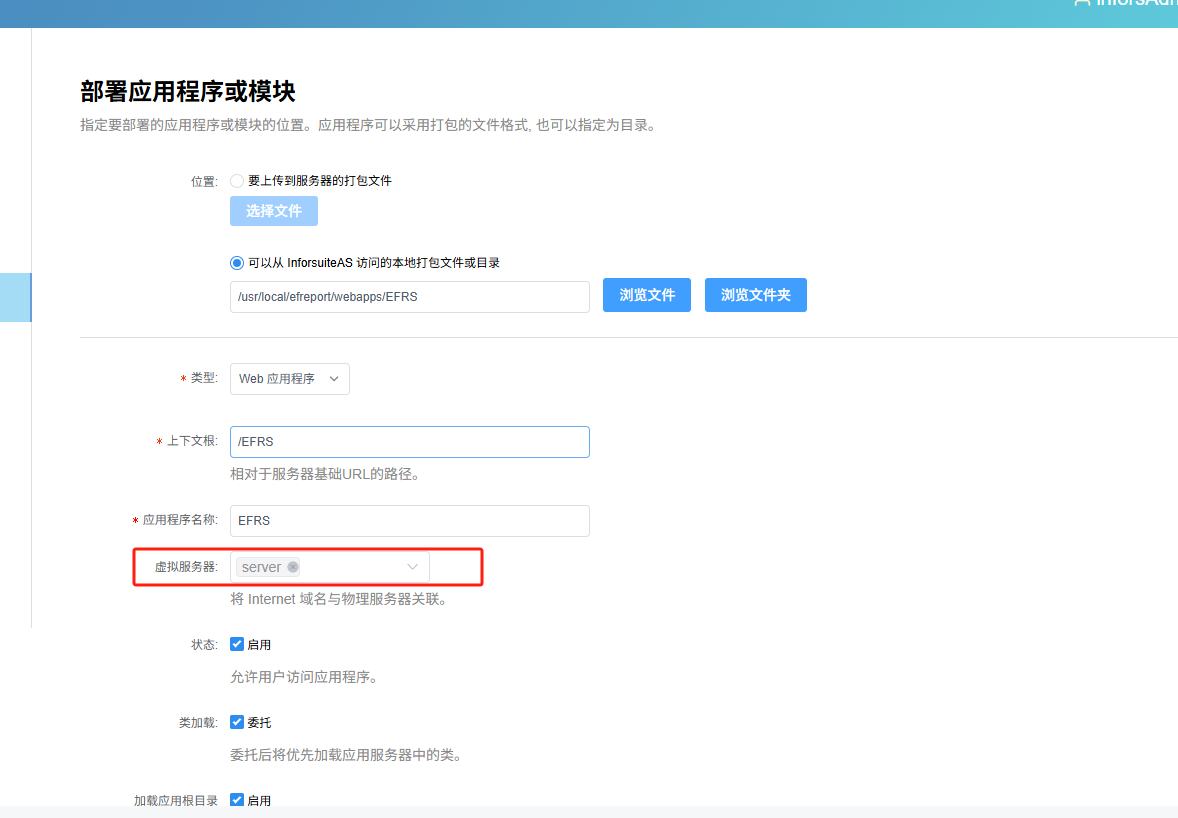Toggle the 状态 启用 checkbox
This screenshot has height=818, width=1178.
(237, 645)
